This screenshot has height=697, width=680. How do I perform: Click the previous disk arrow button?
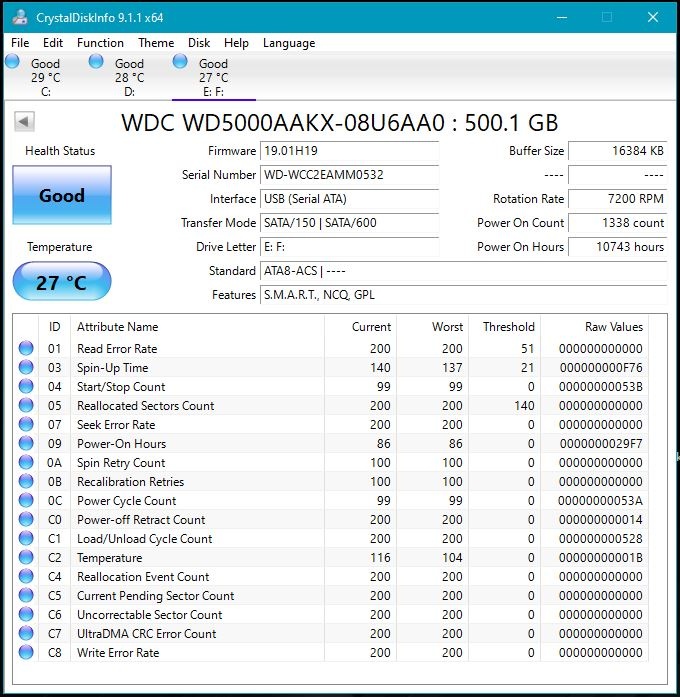pyautogui.click(x=24, y=121)
